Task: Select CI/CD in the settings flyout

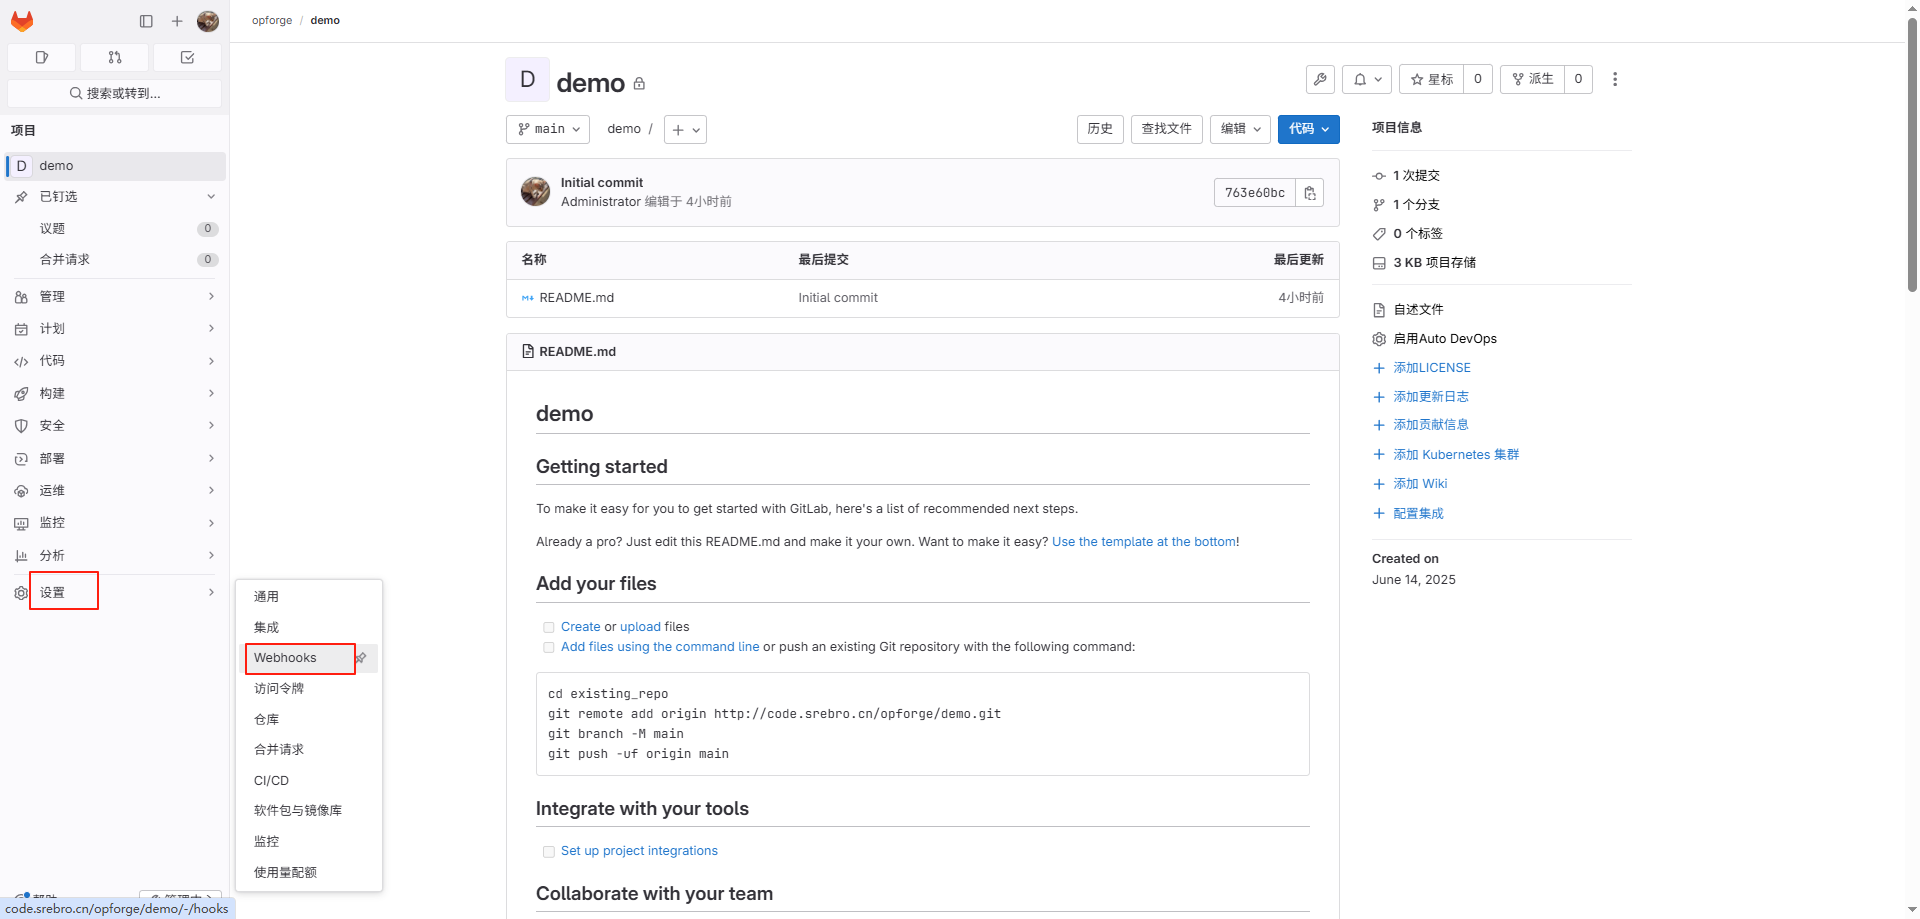Action: pos(272,781)
